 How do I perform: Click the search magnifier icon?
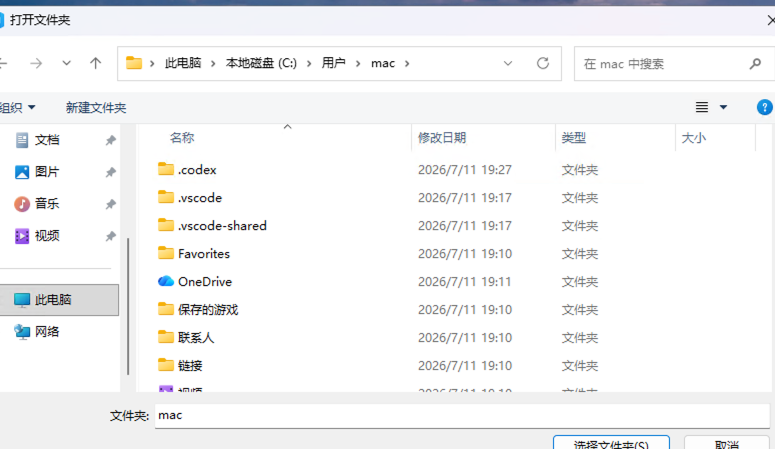755,64
